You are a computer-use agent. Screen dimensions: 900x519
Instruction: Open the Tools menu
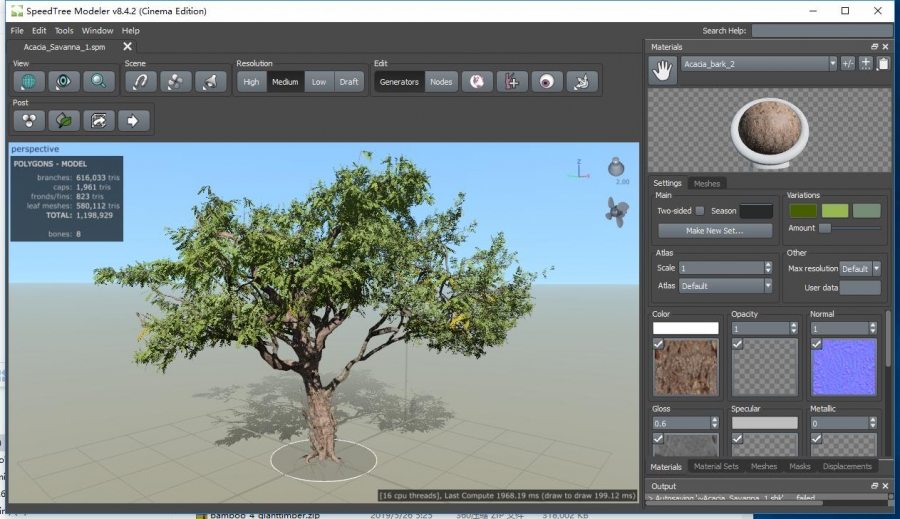coord(64,31)
